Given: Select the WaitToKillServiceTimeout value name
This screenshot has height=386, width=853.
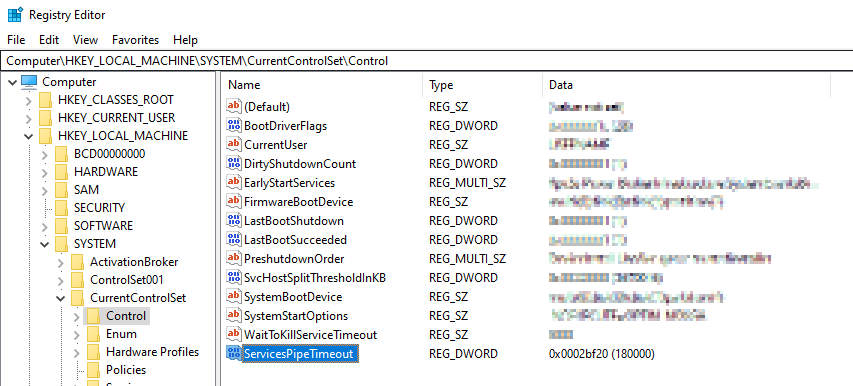Looking at the screenshot, I should [x=311, y=335].
